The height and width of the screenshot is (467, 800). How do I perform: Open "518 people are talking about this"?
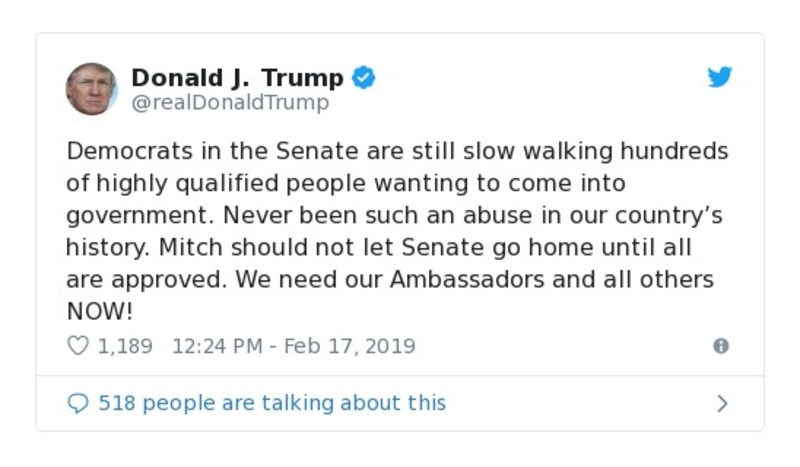point(272,403)
